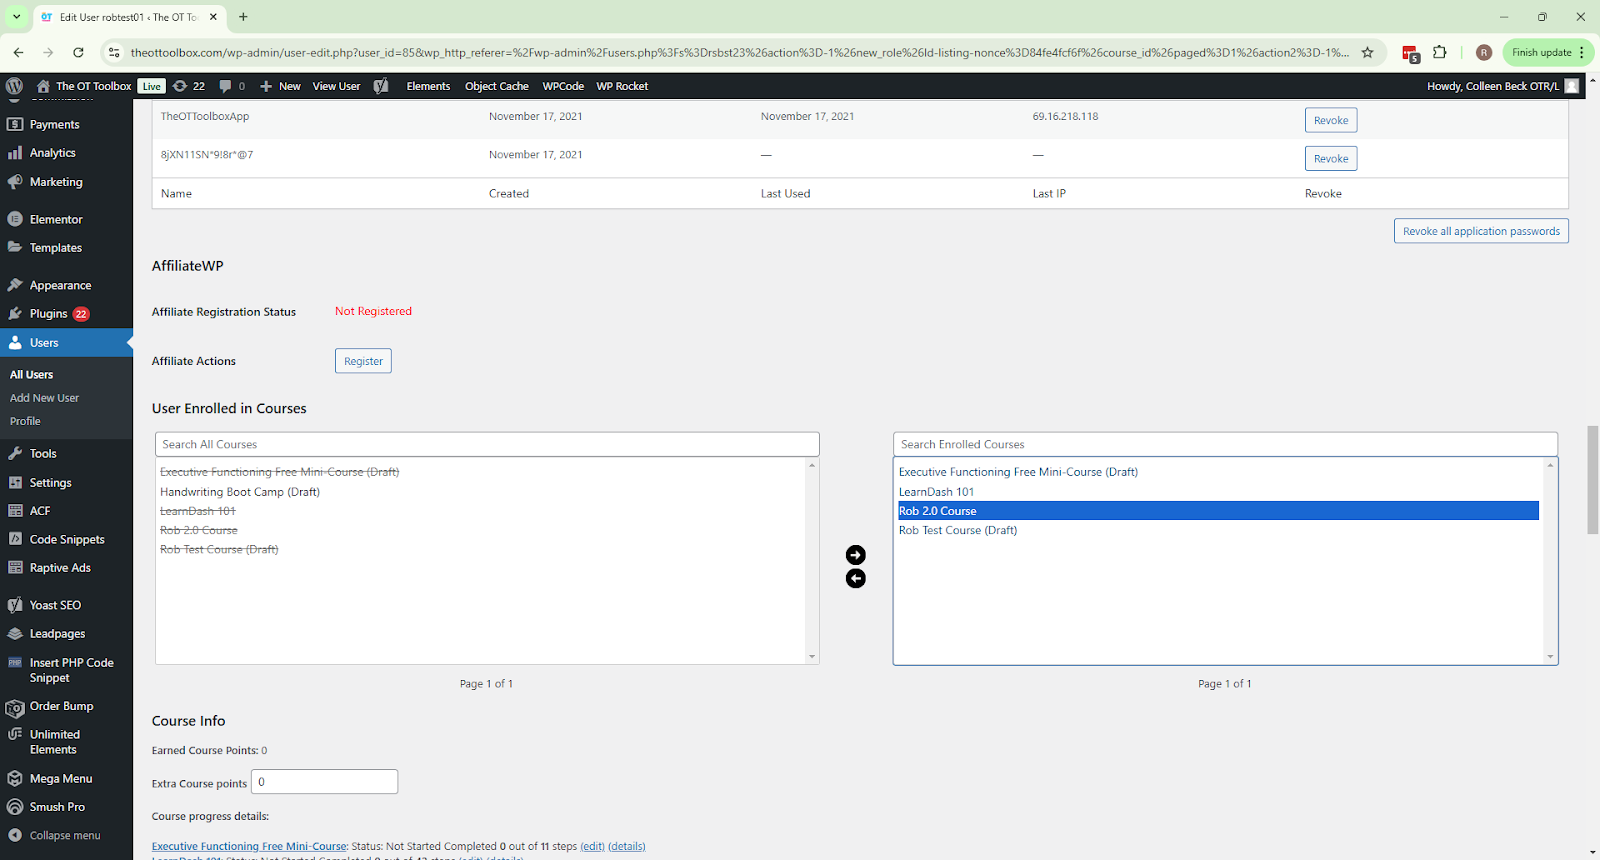Click View User in admin bar

pyautogui.click(x=336, y=86)
